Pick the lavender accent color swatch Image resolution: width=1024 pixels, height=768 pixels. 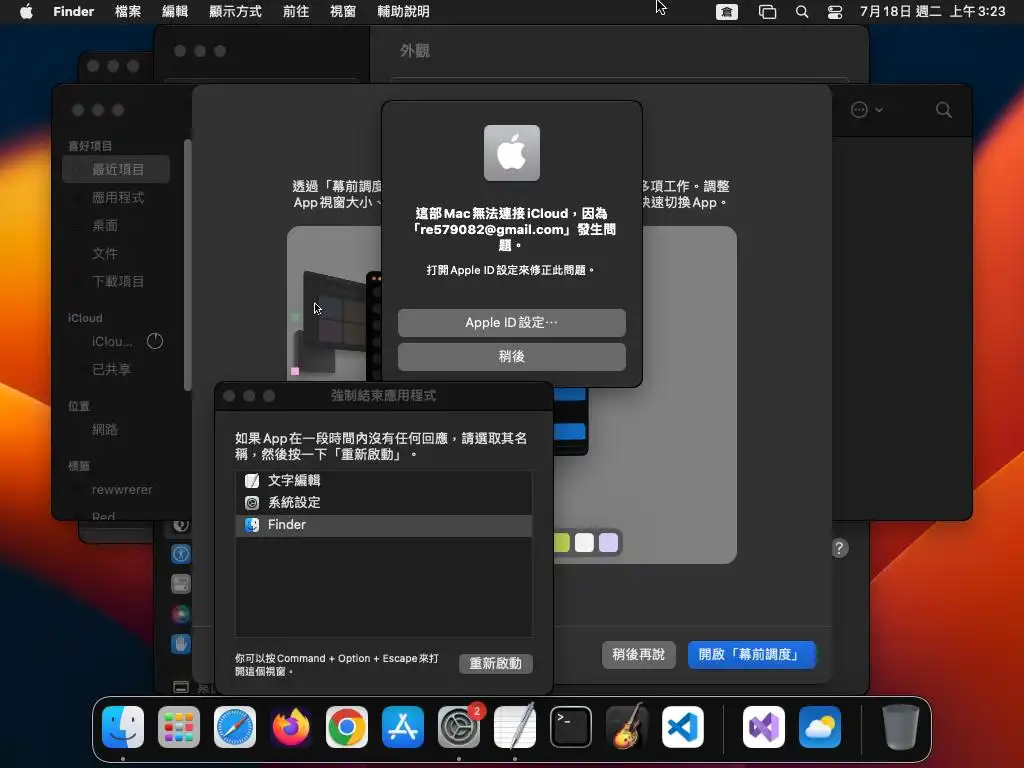[609, 543]
